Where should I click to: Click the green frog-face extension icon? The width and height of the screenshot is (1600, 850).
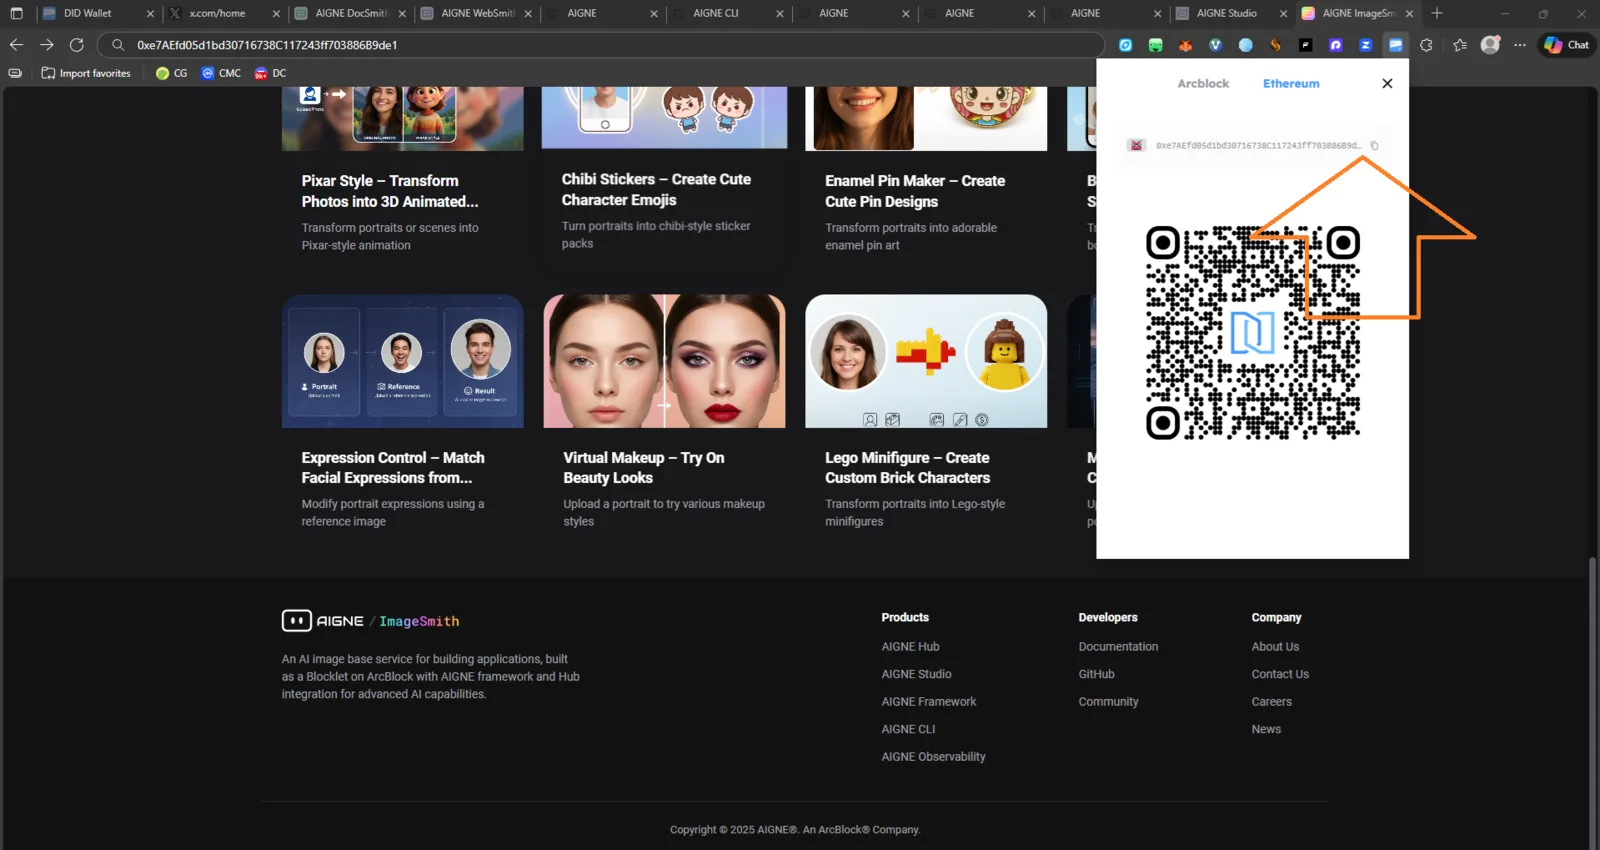click(x=1155, y=45)
